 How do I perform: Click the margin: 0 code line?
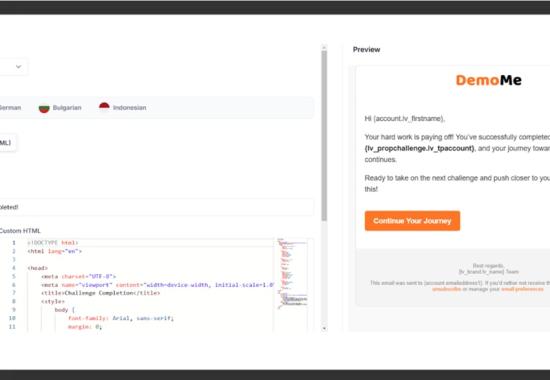point(85,327)
